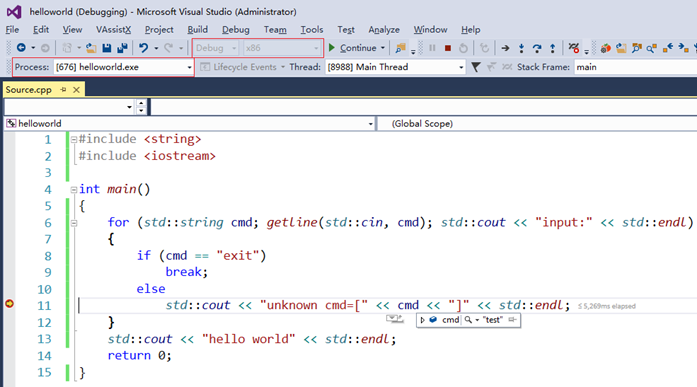
Task: Click the Open File folder icon
Action: coord(91,48)
